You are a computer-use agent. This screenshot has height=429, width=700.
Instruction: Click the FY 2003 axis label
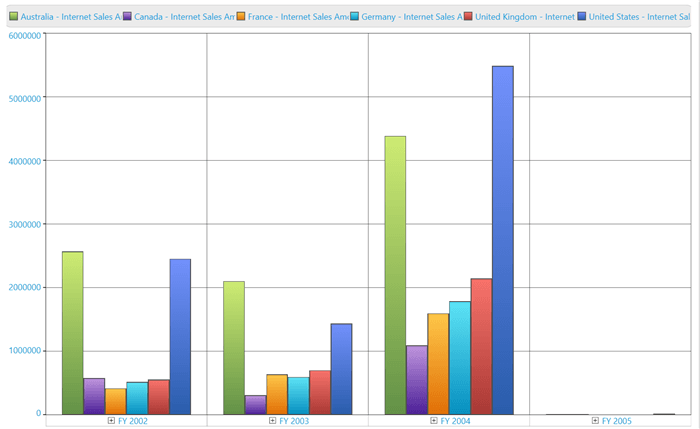pos(294,421)
